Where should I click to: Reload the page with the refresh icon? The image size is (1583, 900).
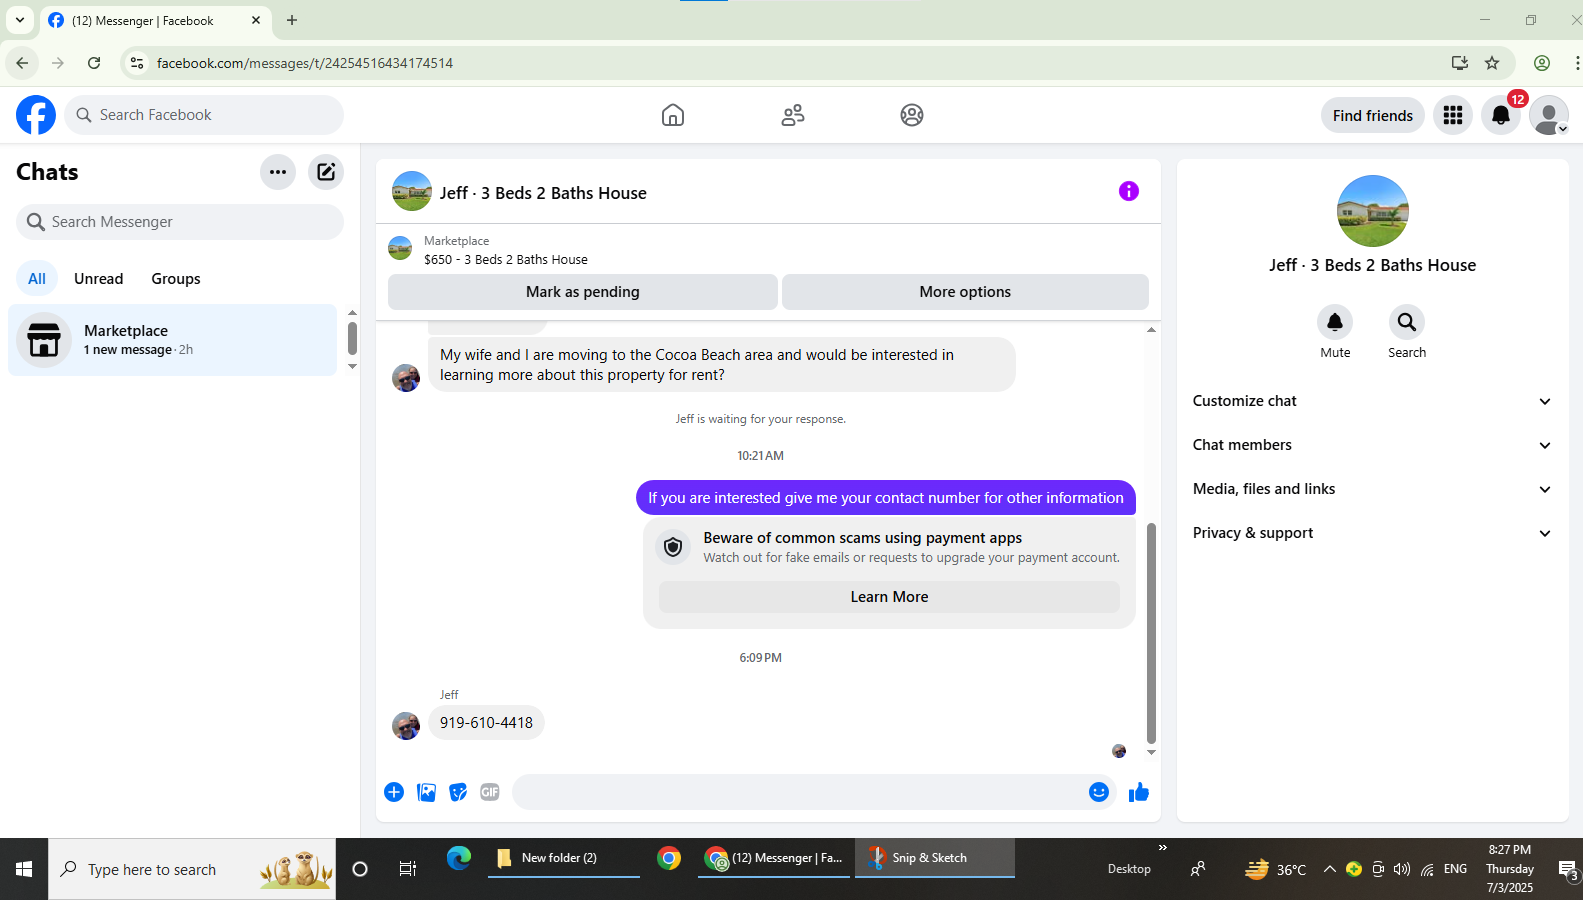(94, 63)
